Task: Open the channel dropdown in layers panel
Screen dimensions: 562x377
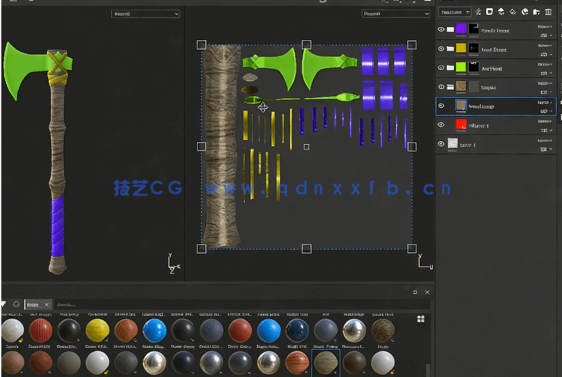Action: click(x=454, y=12)
